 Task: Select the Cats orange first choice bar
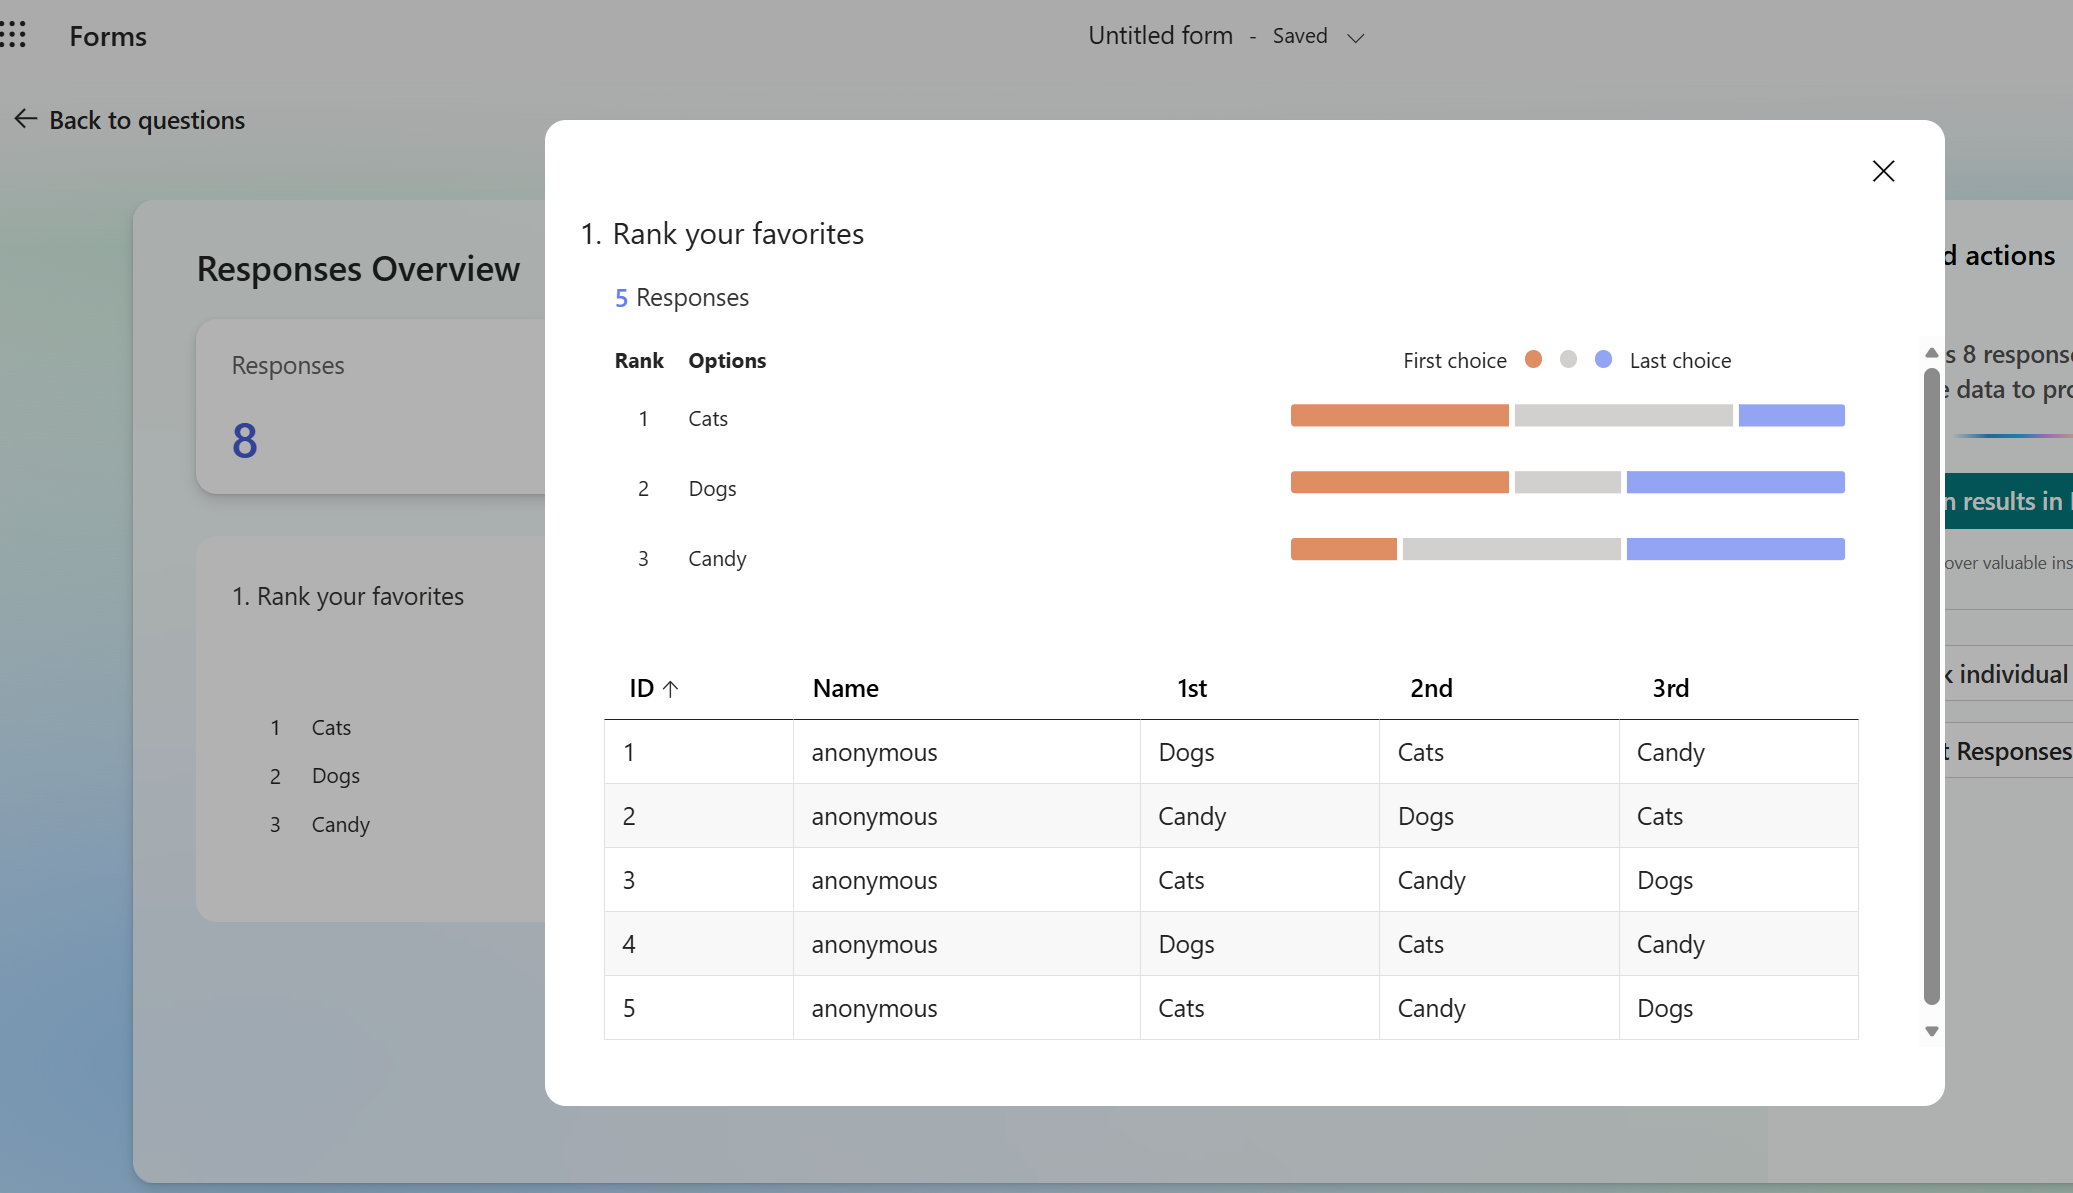pyautogui.click(x=1399, y=415)
